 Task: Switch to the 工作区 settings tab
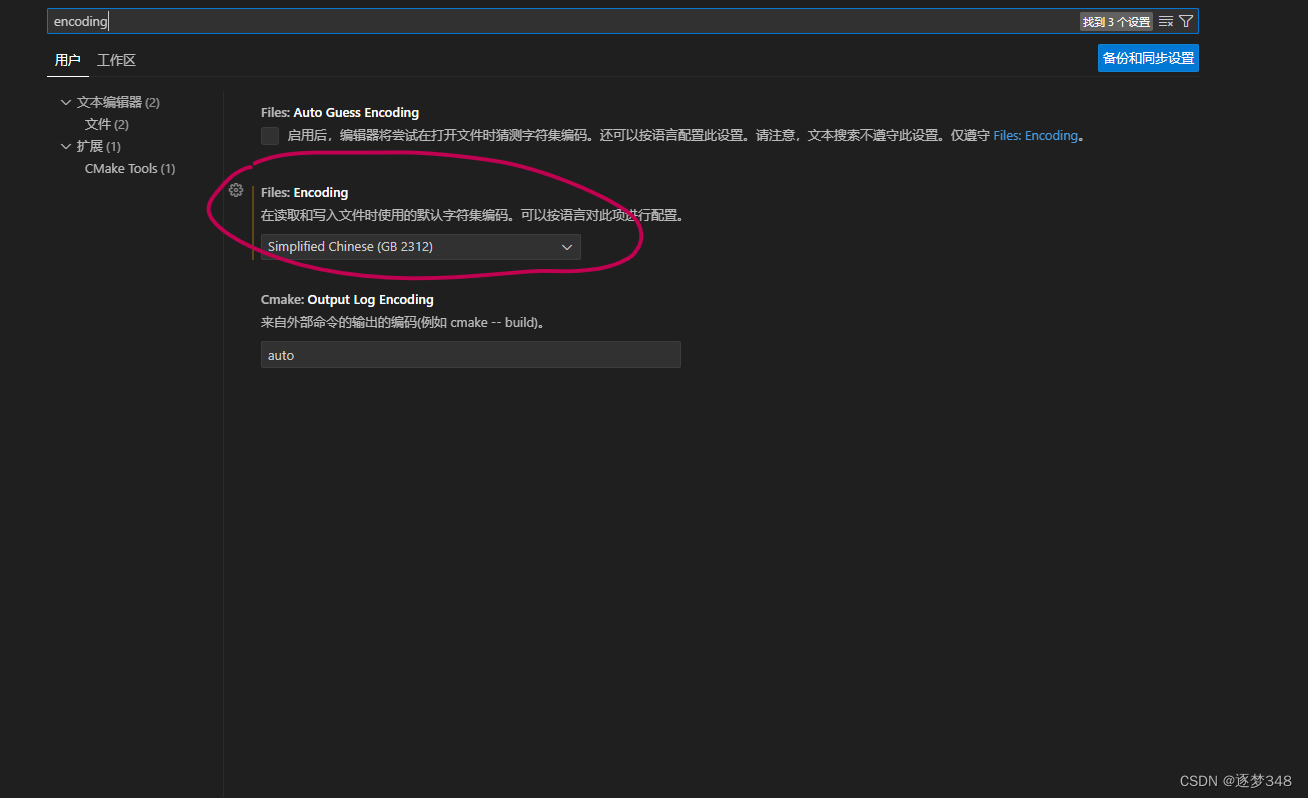point(116,60)
